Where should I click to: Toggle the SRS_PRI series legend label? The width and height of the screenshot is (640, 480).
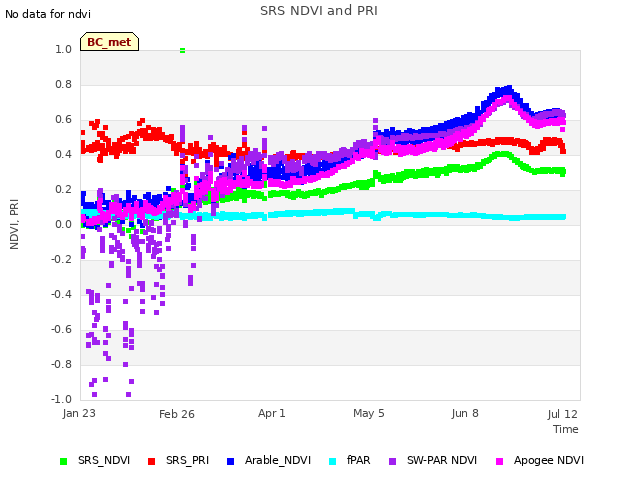pyautogui.click(x=187, y=460)
